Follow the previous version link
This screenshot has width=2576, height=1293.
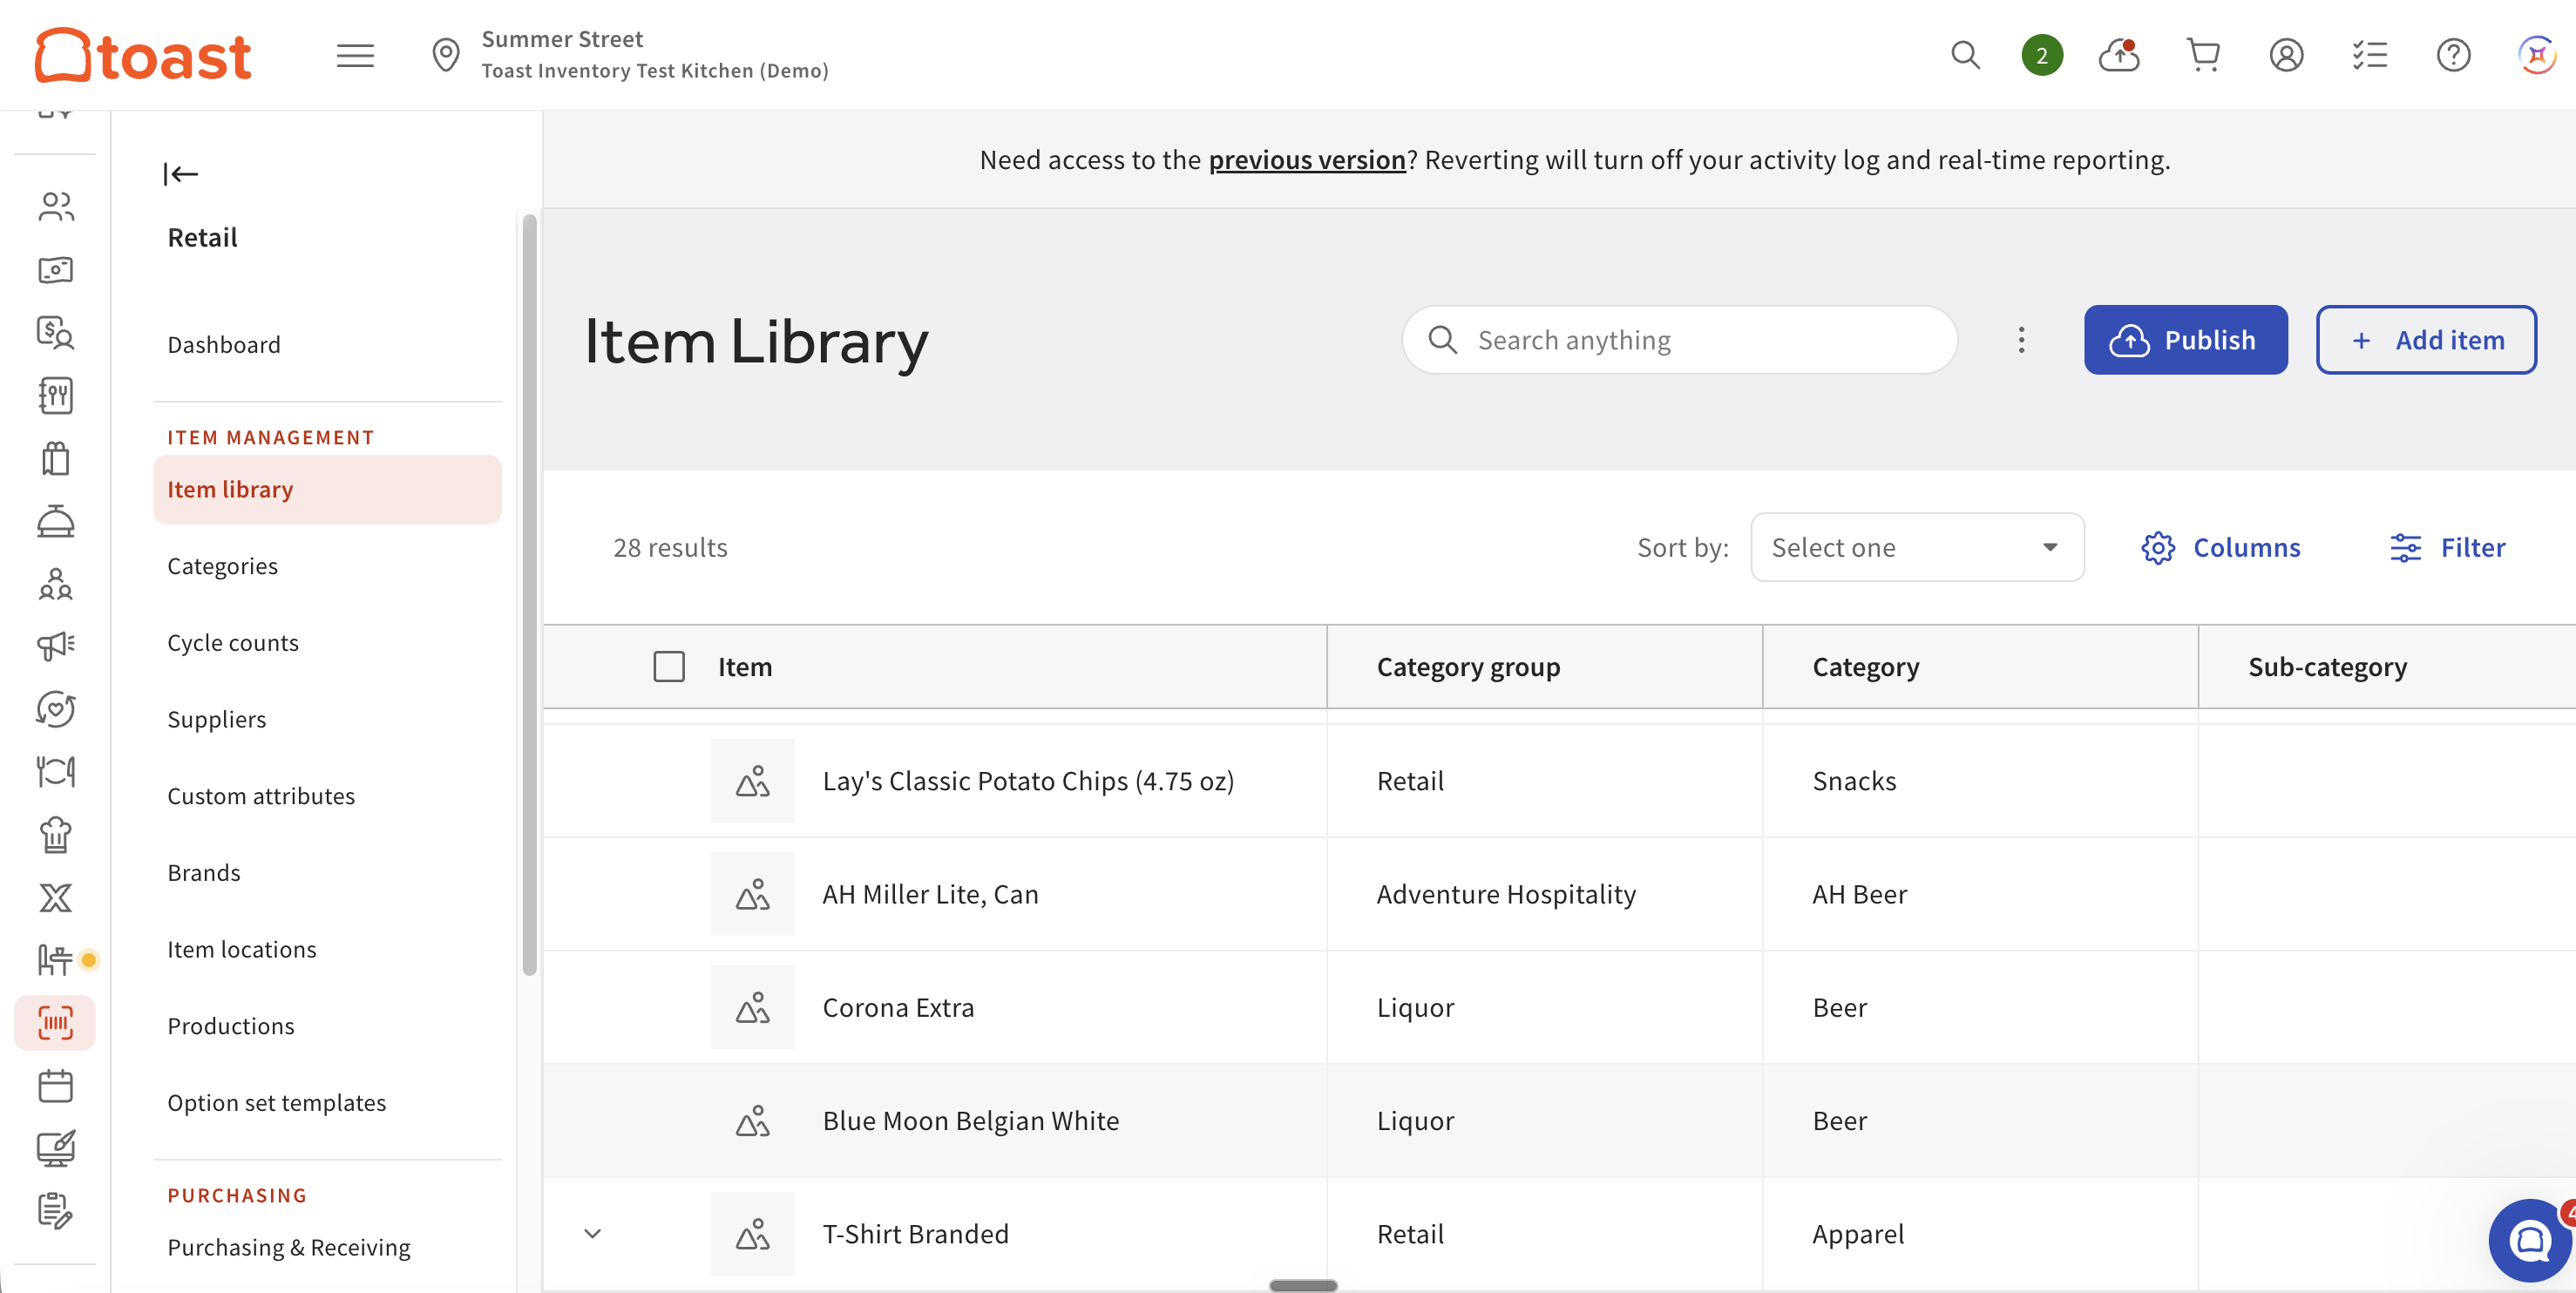1307,160
